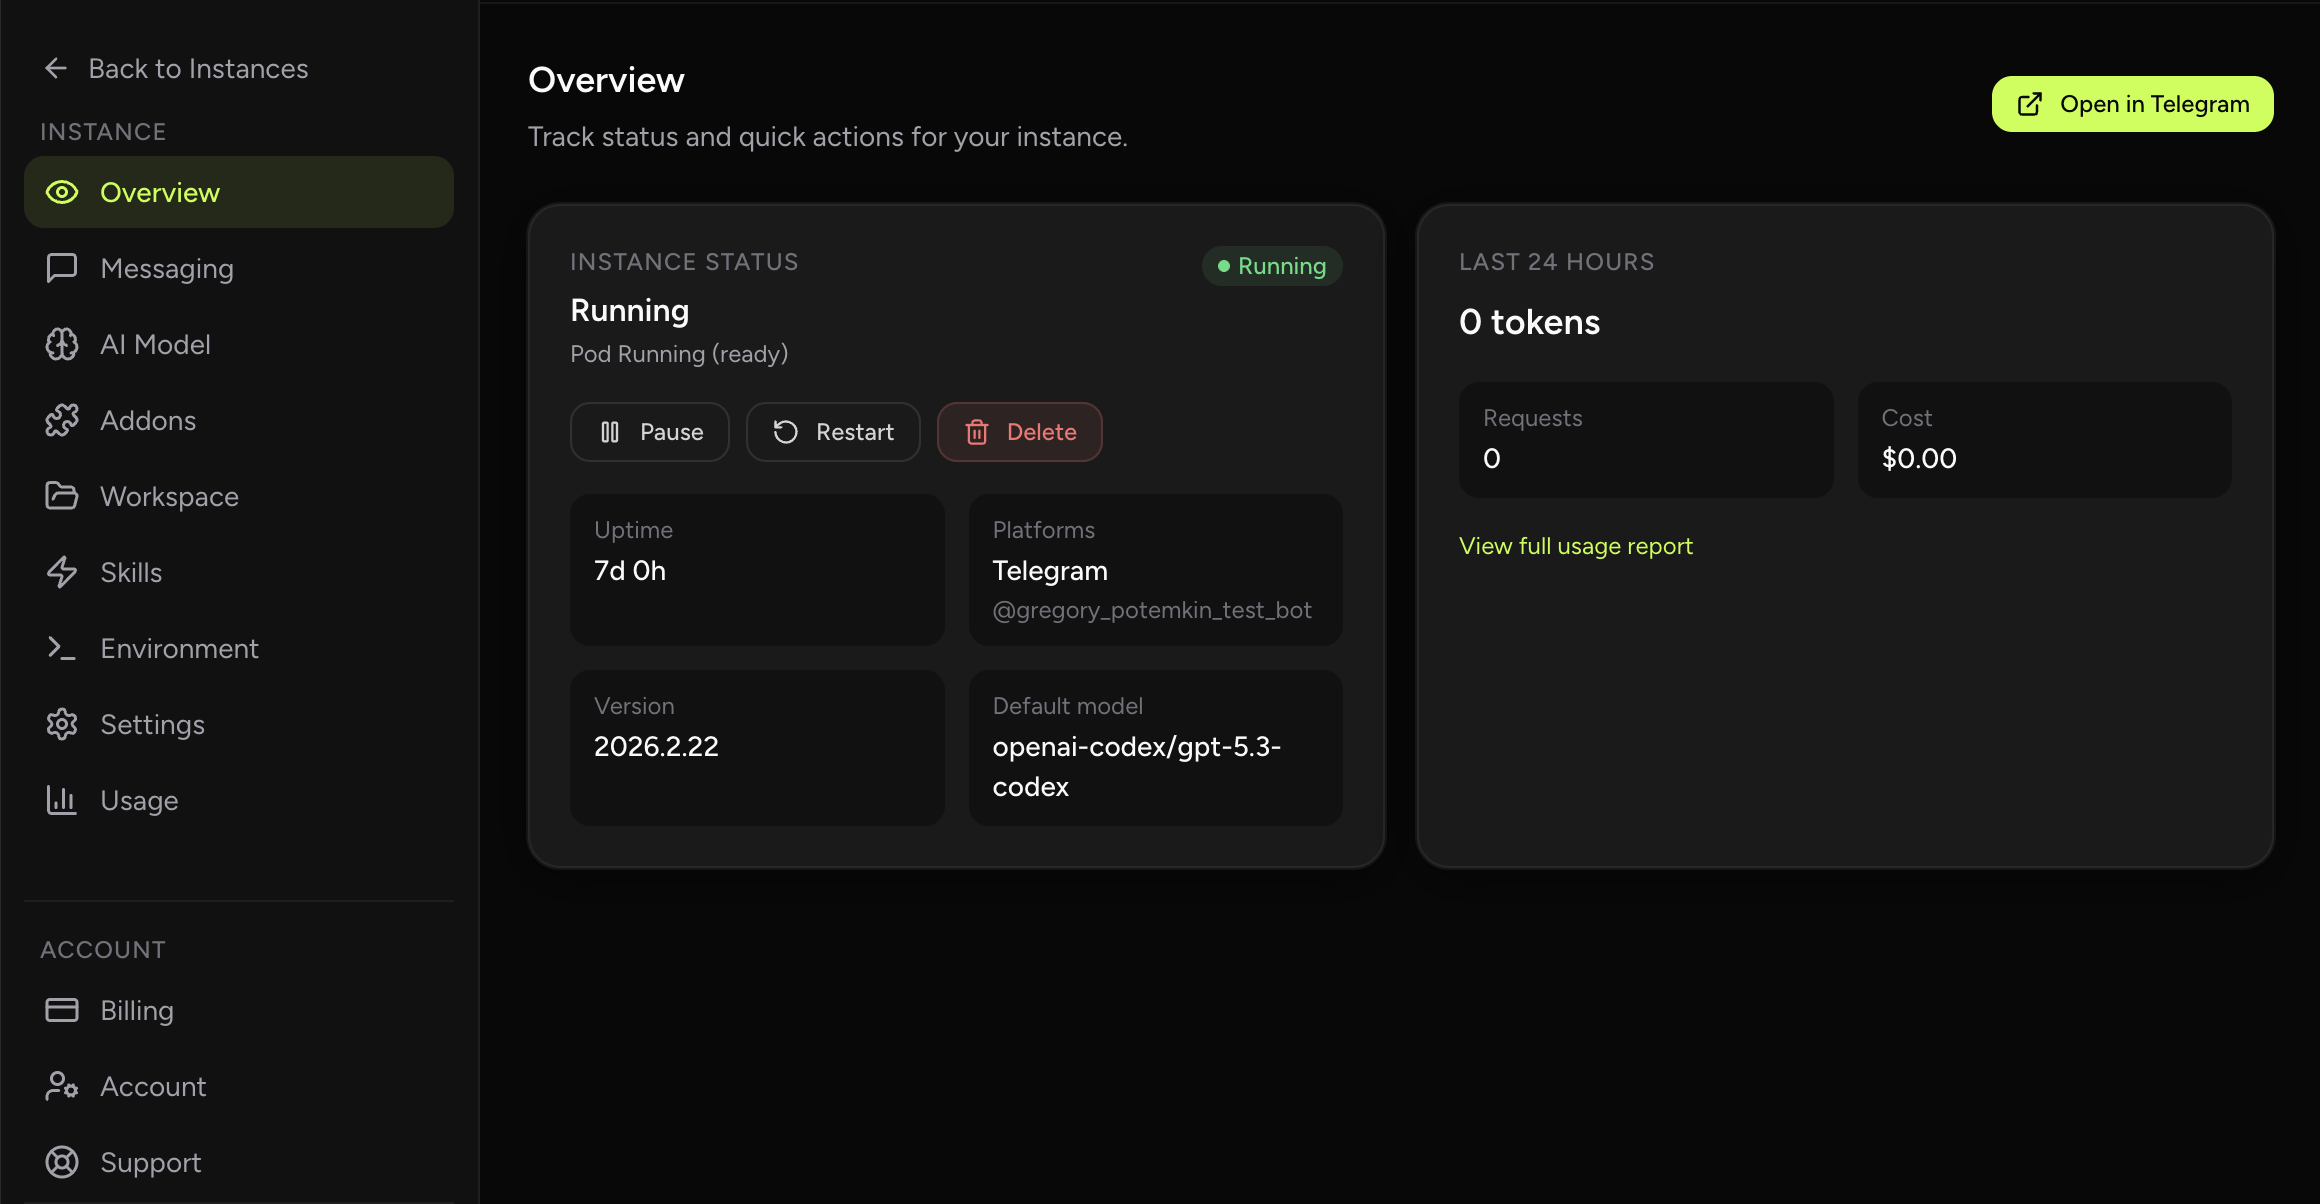Screen dimensions: 2320x1204
Task: Click the Support help icon
Action: tap(62, 1162)
